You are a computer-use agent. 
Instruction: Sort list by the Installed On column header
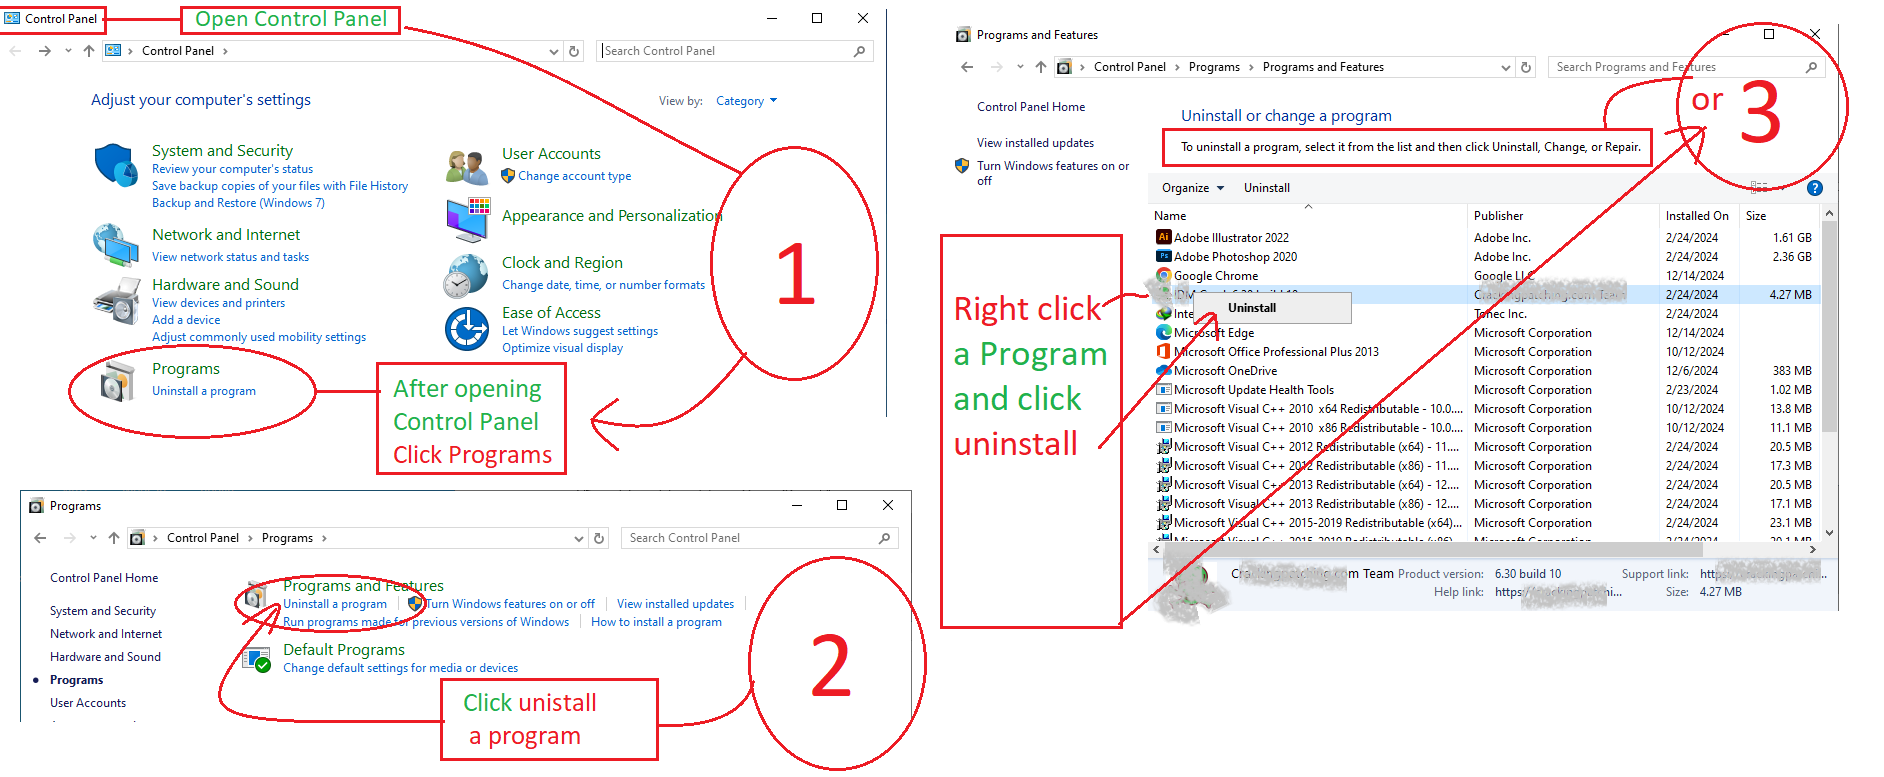1698,216
